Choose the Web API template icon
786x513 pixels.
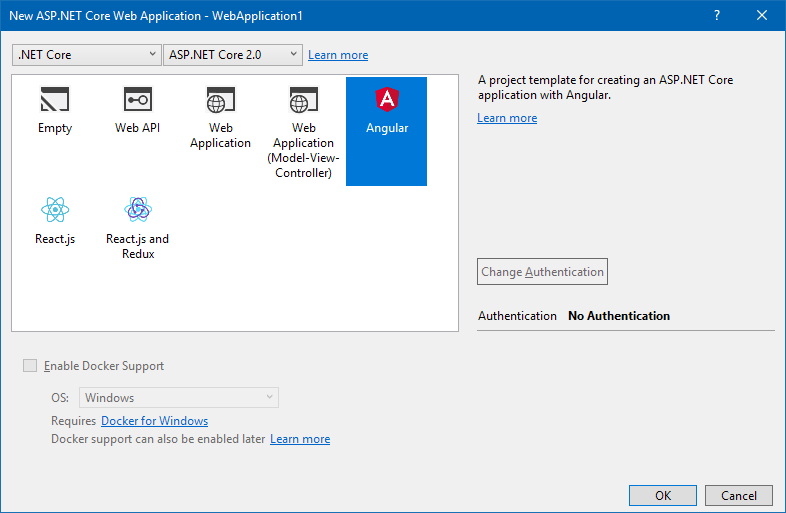pos(138,99)
